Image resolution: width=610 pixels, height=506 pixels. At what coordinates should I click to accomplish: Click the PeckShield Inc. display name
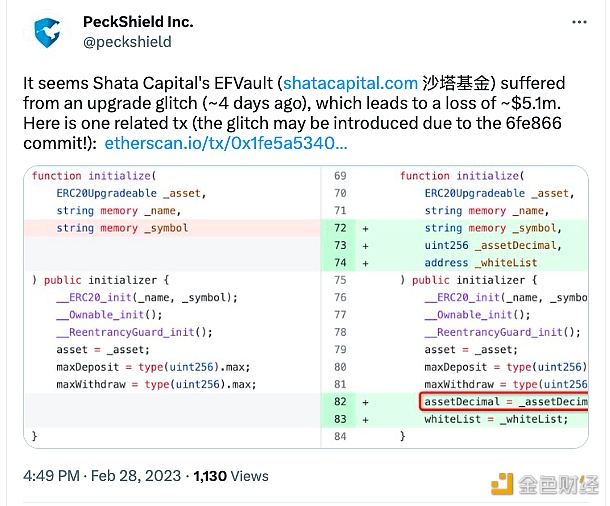pyautogui.click(x=138, y=22)
